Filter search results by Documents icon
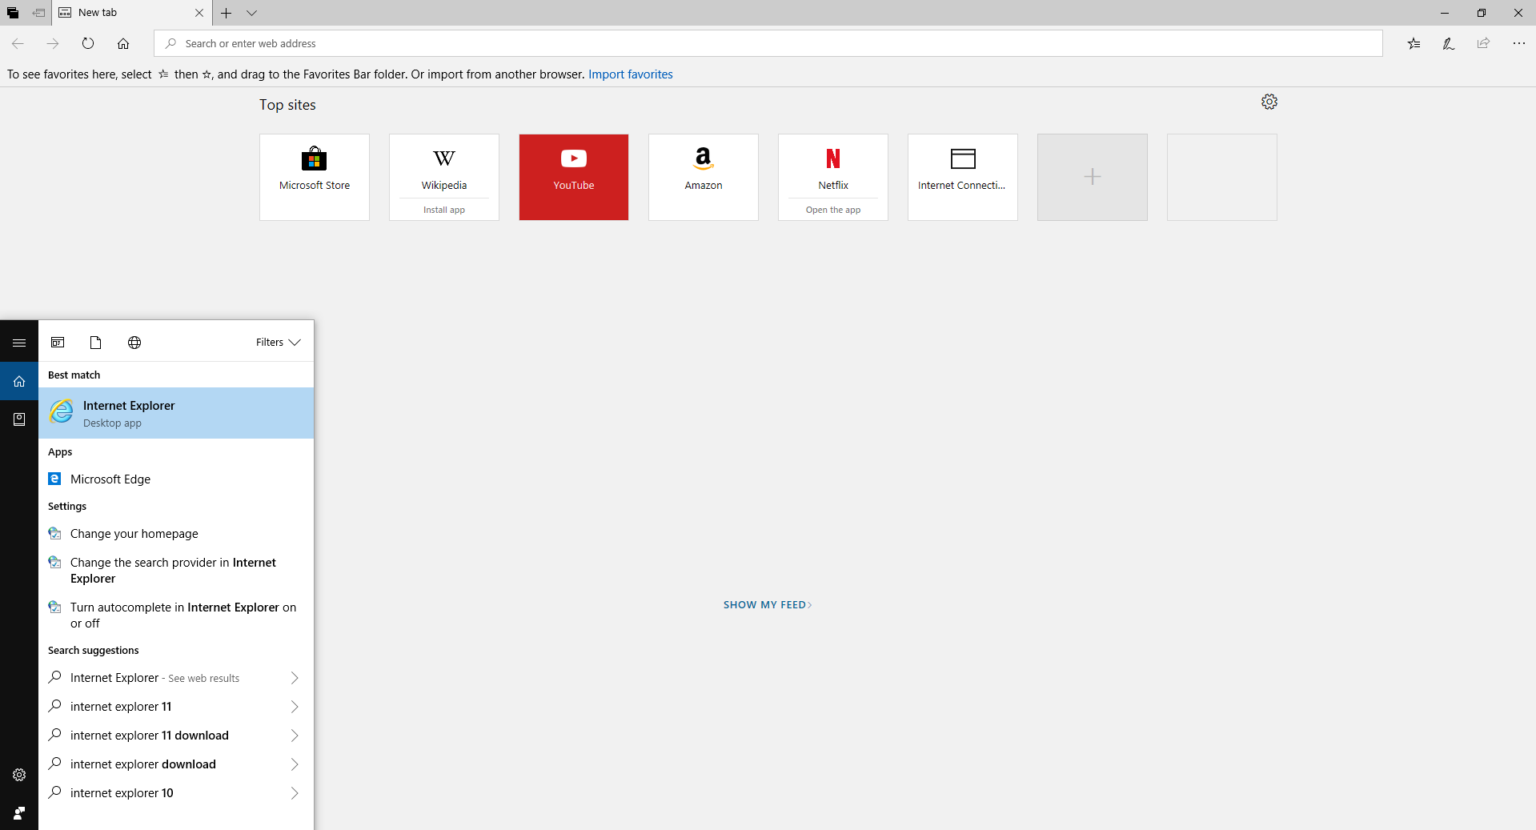 pos(96,342)
